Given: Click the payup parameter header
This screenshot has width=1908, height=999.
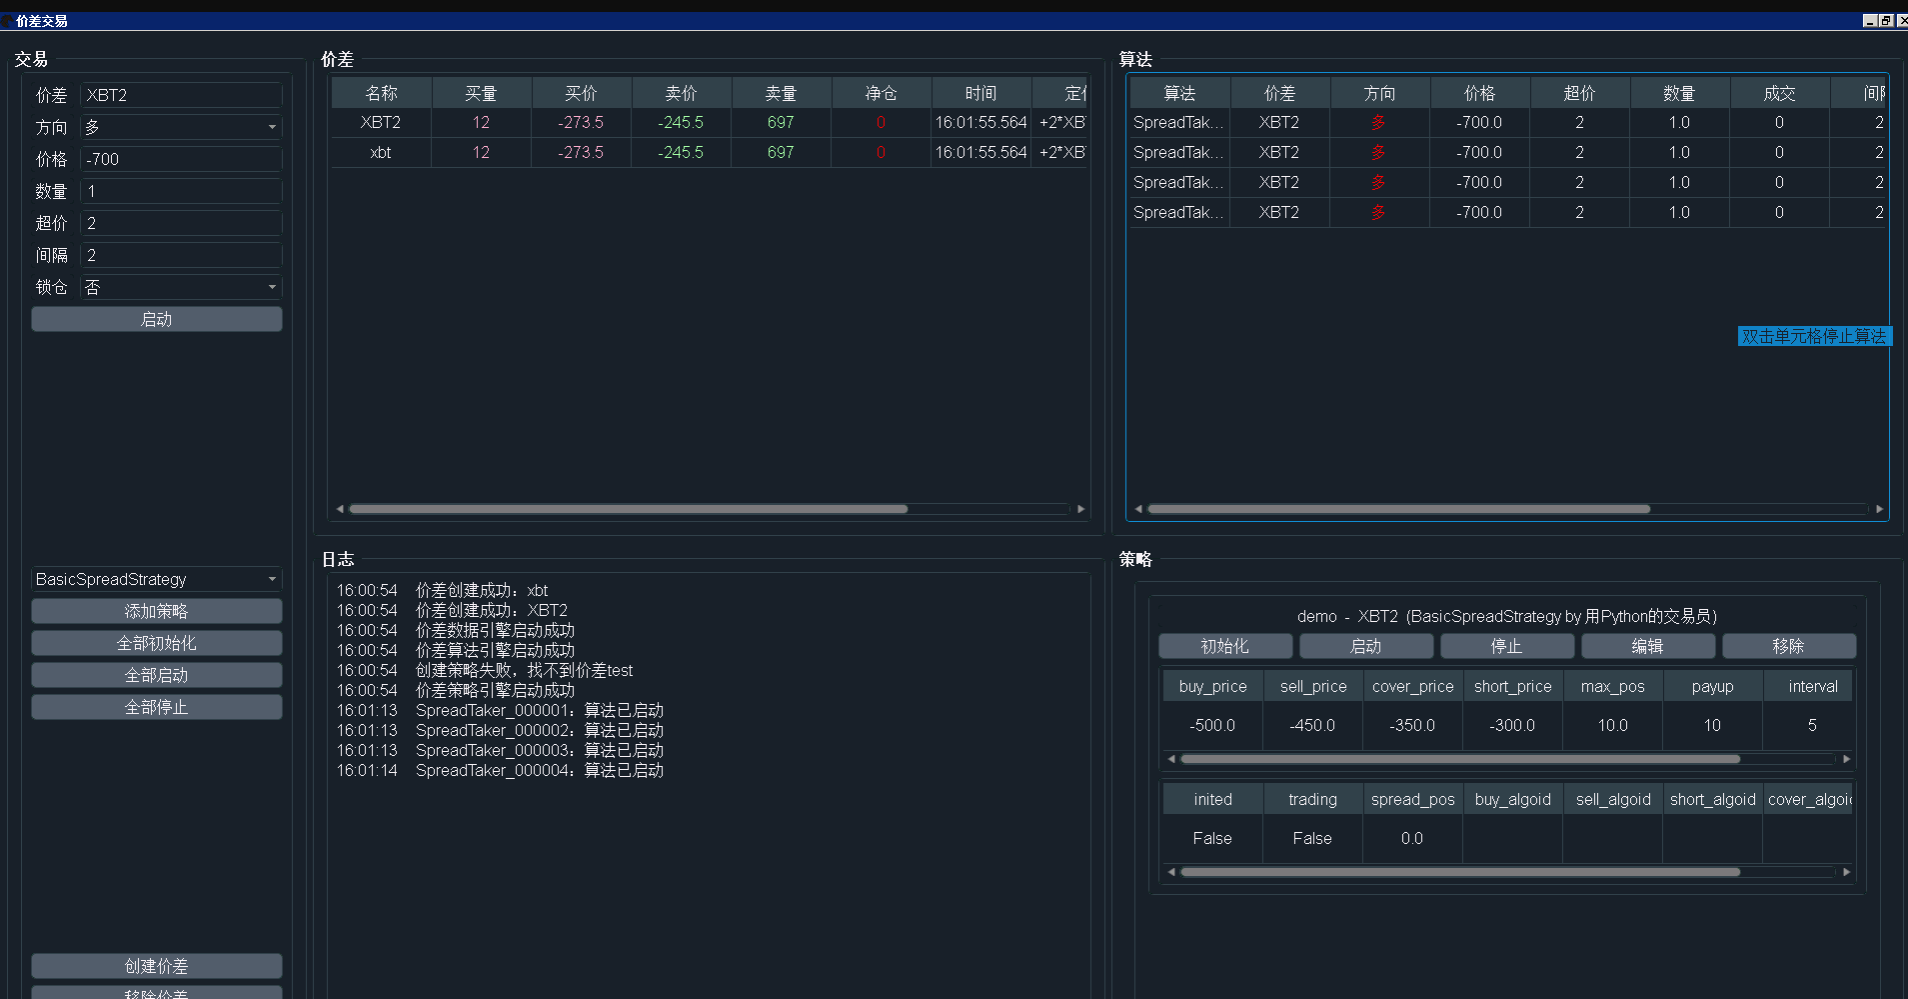Looking at the screenshot, I should 1713,686.
